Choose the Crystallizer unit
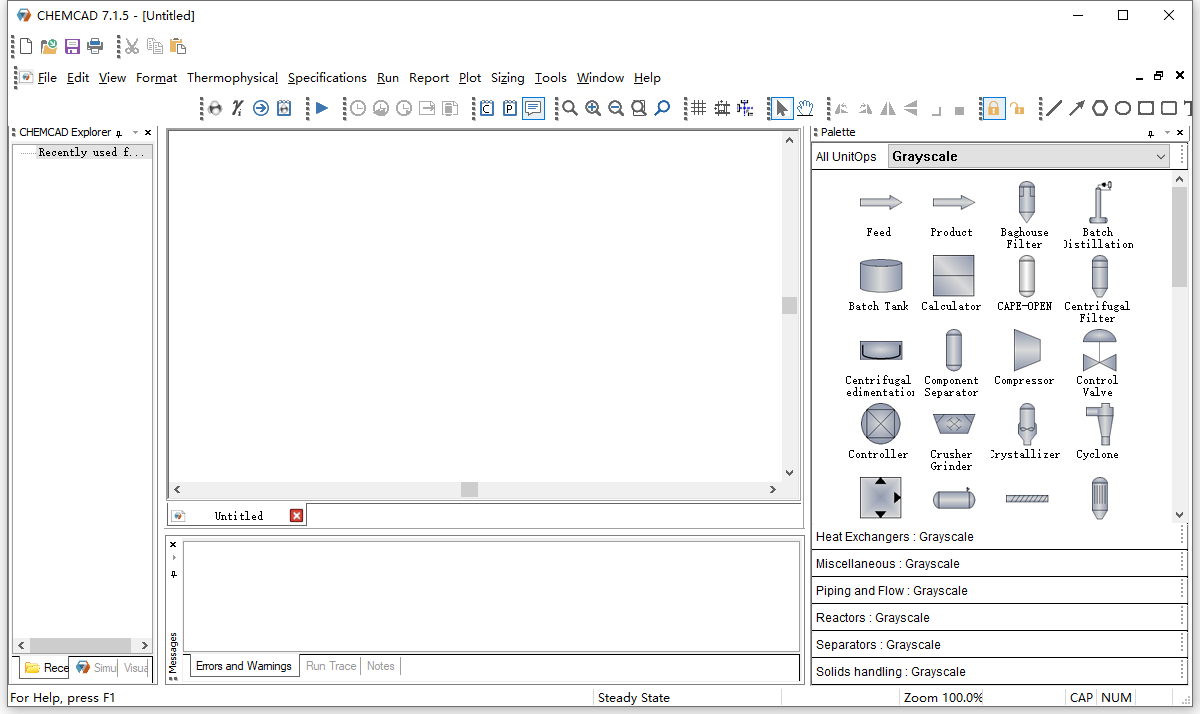 pos(1026,424)
